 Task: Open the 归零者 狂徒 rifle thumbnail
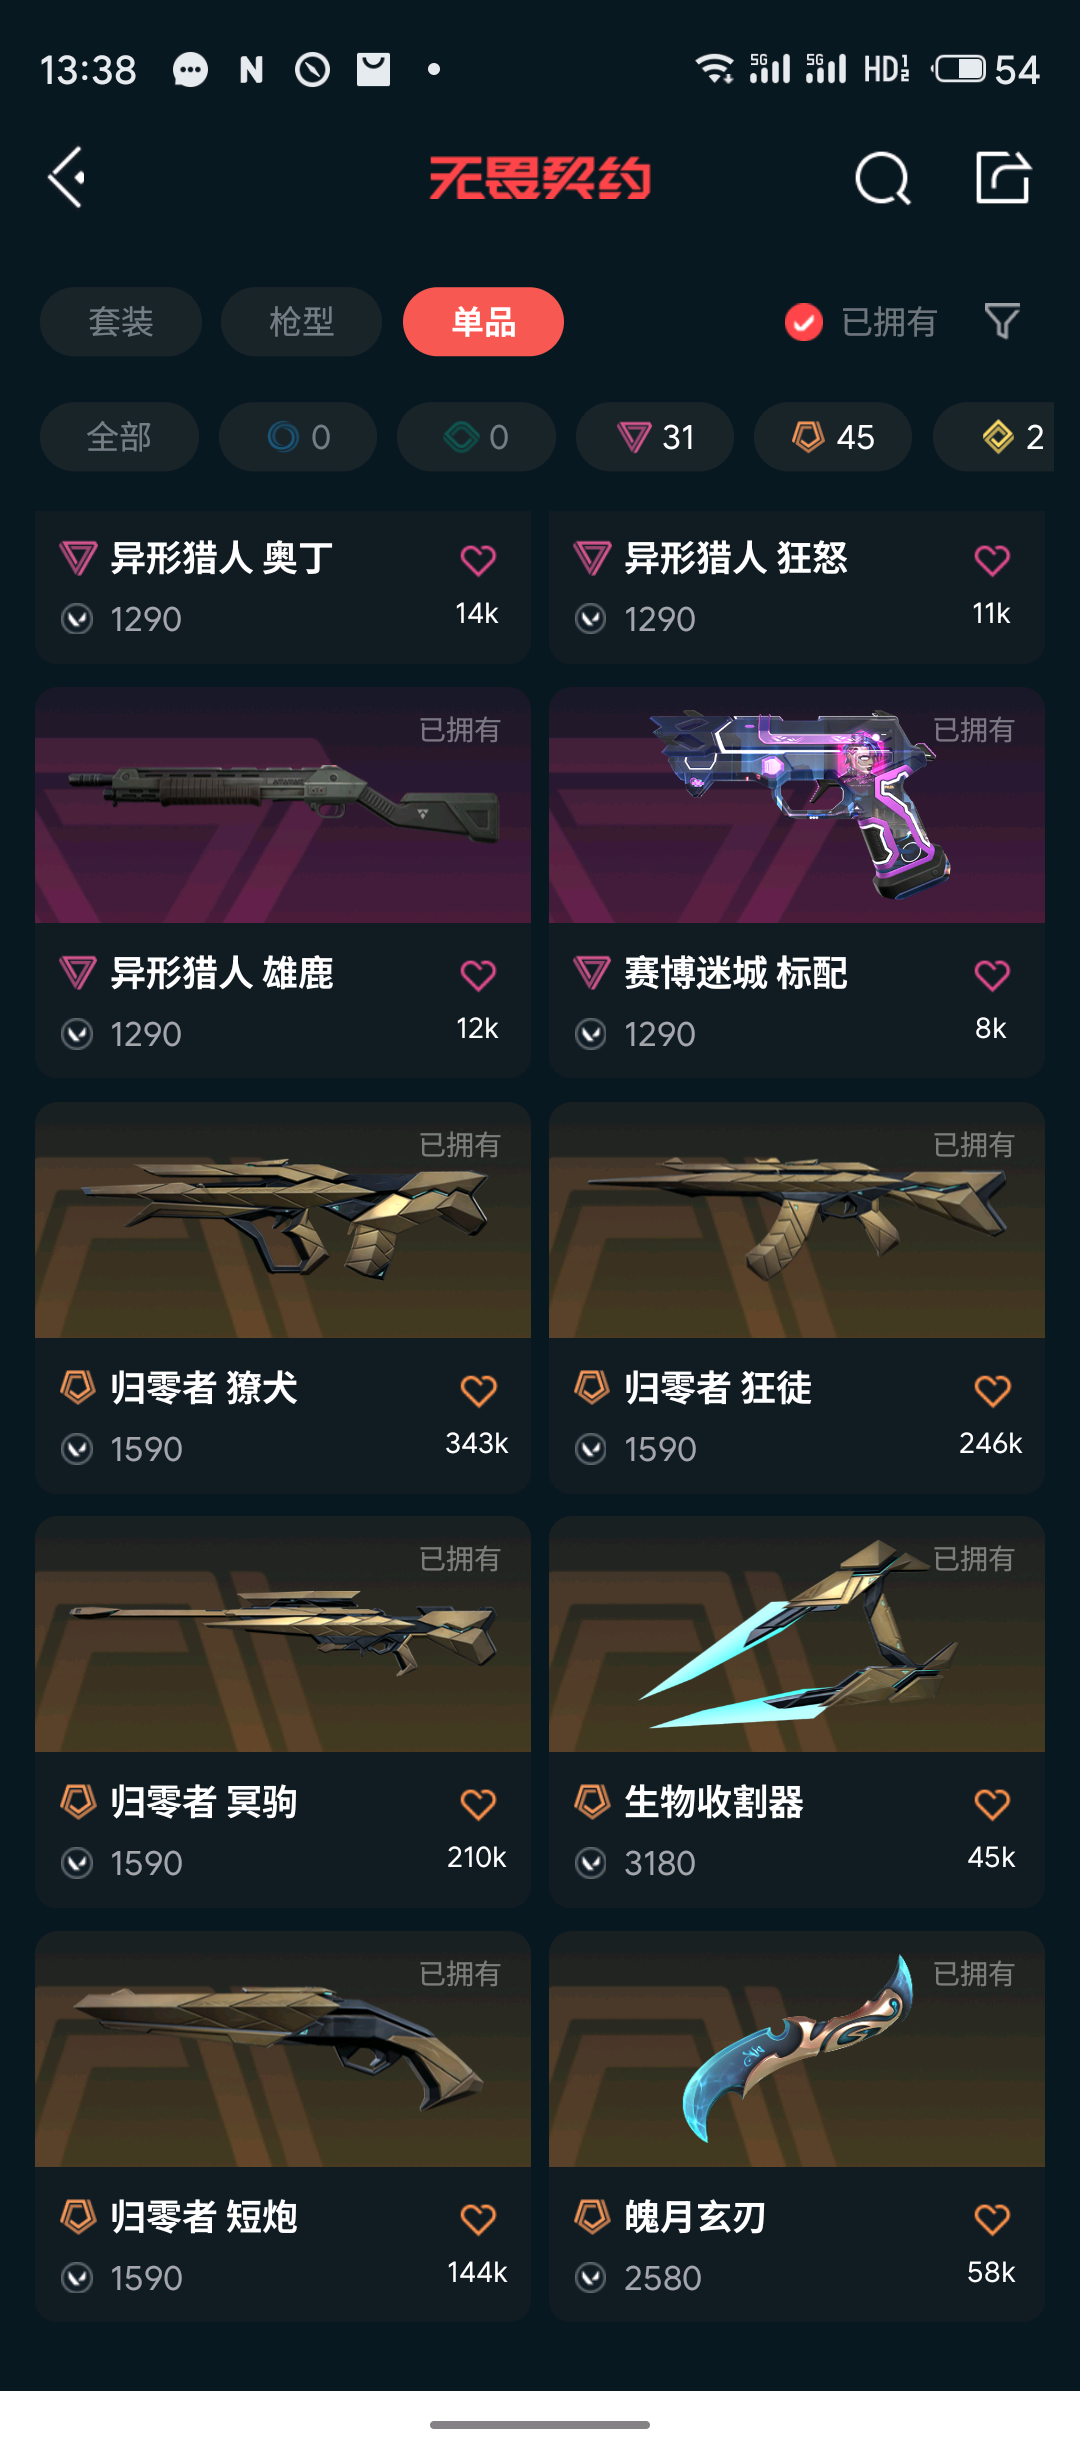797,1220
